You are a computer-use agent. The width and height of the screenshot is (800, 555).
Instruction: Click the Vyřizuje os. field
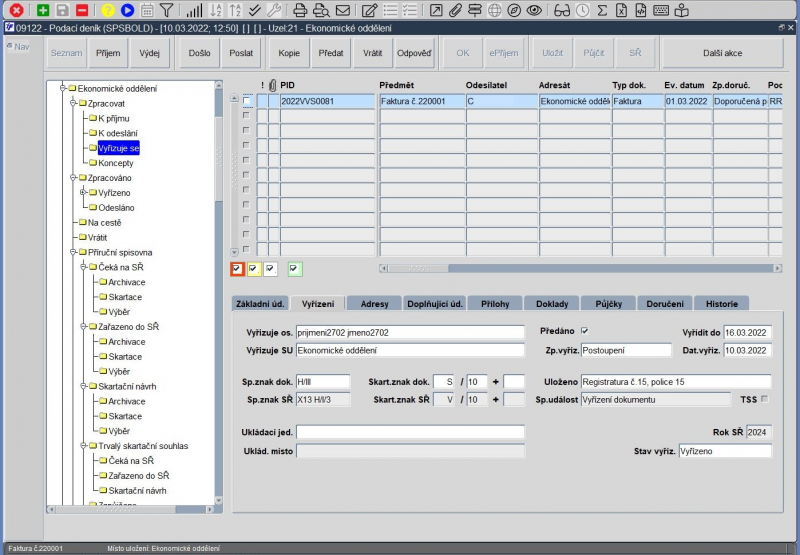pos(410,333)
